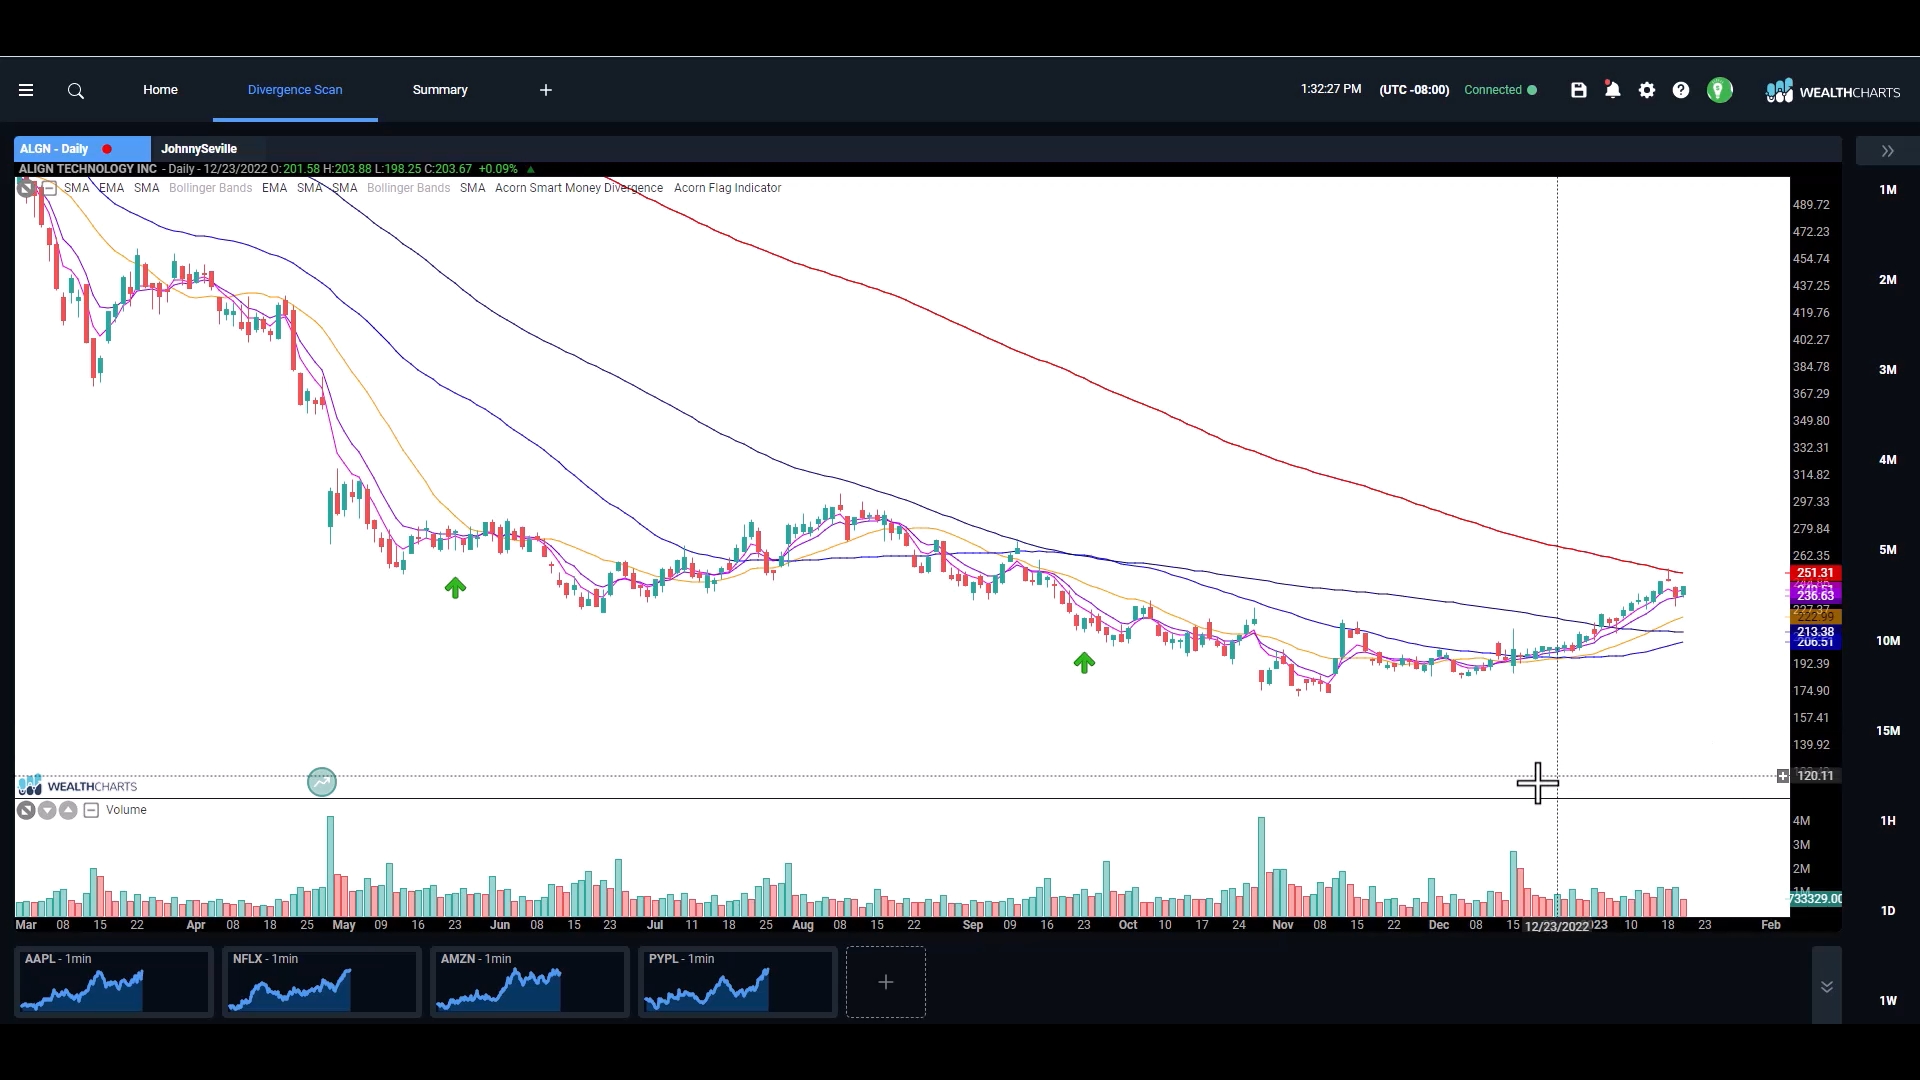Image resolution: width=1920 pixels, height=1080 pixels.
Task: Open the symbol search magnifier
Action: click(x=76, y=91)
